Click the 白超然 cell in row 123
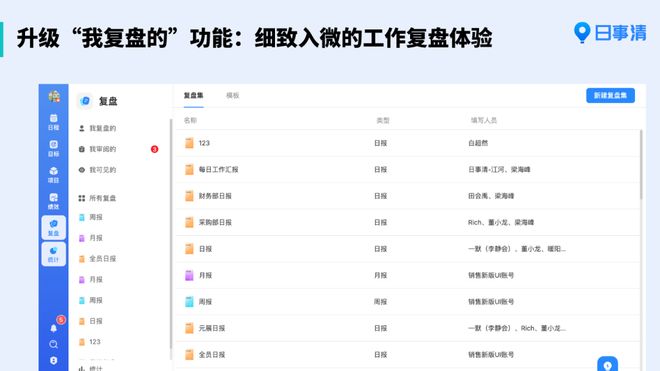 tap(478, 143)
